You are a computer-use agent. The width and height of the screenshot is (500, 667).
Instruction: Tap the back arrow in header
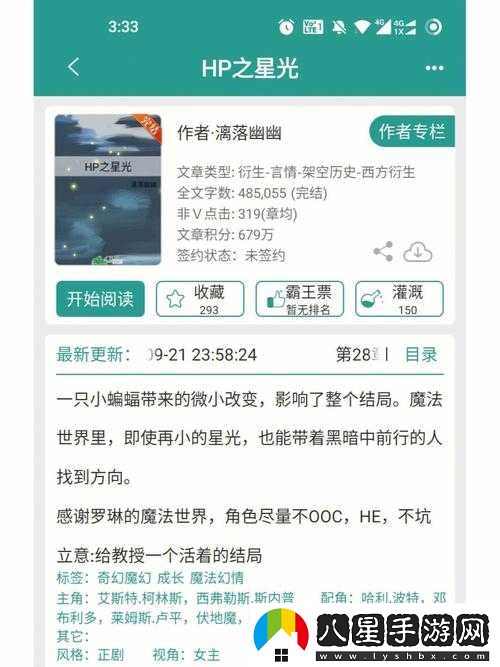(74, 67)
